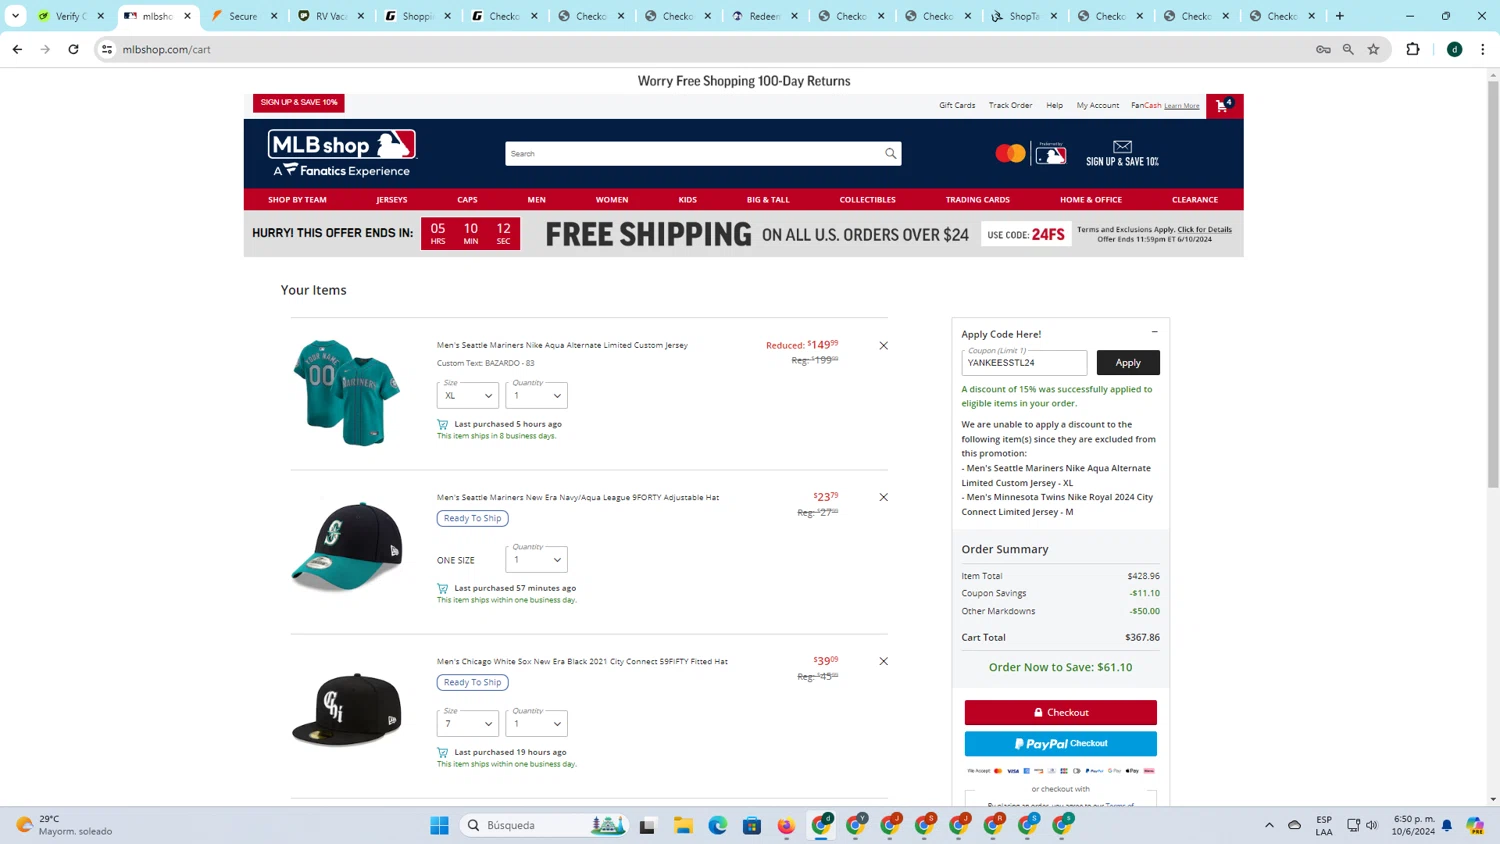Open the My Account link
This screenshot has width=1500, height=844.
pyautogui.click(x=1097, y=105)
